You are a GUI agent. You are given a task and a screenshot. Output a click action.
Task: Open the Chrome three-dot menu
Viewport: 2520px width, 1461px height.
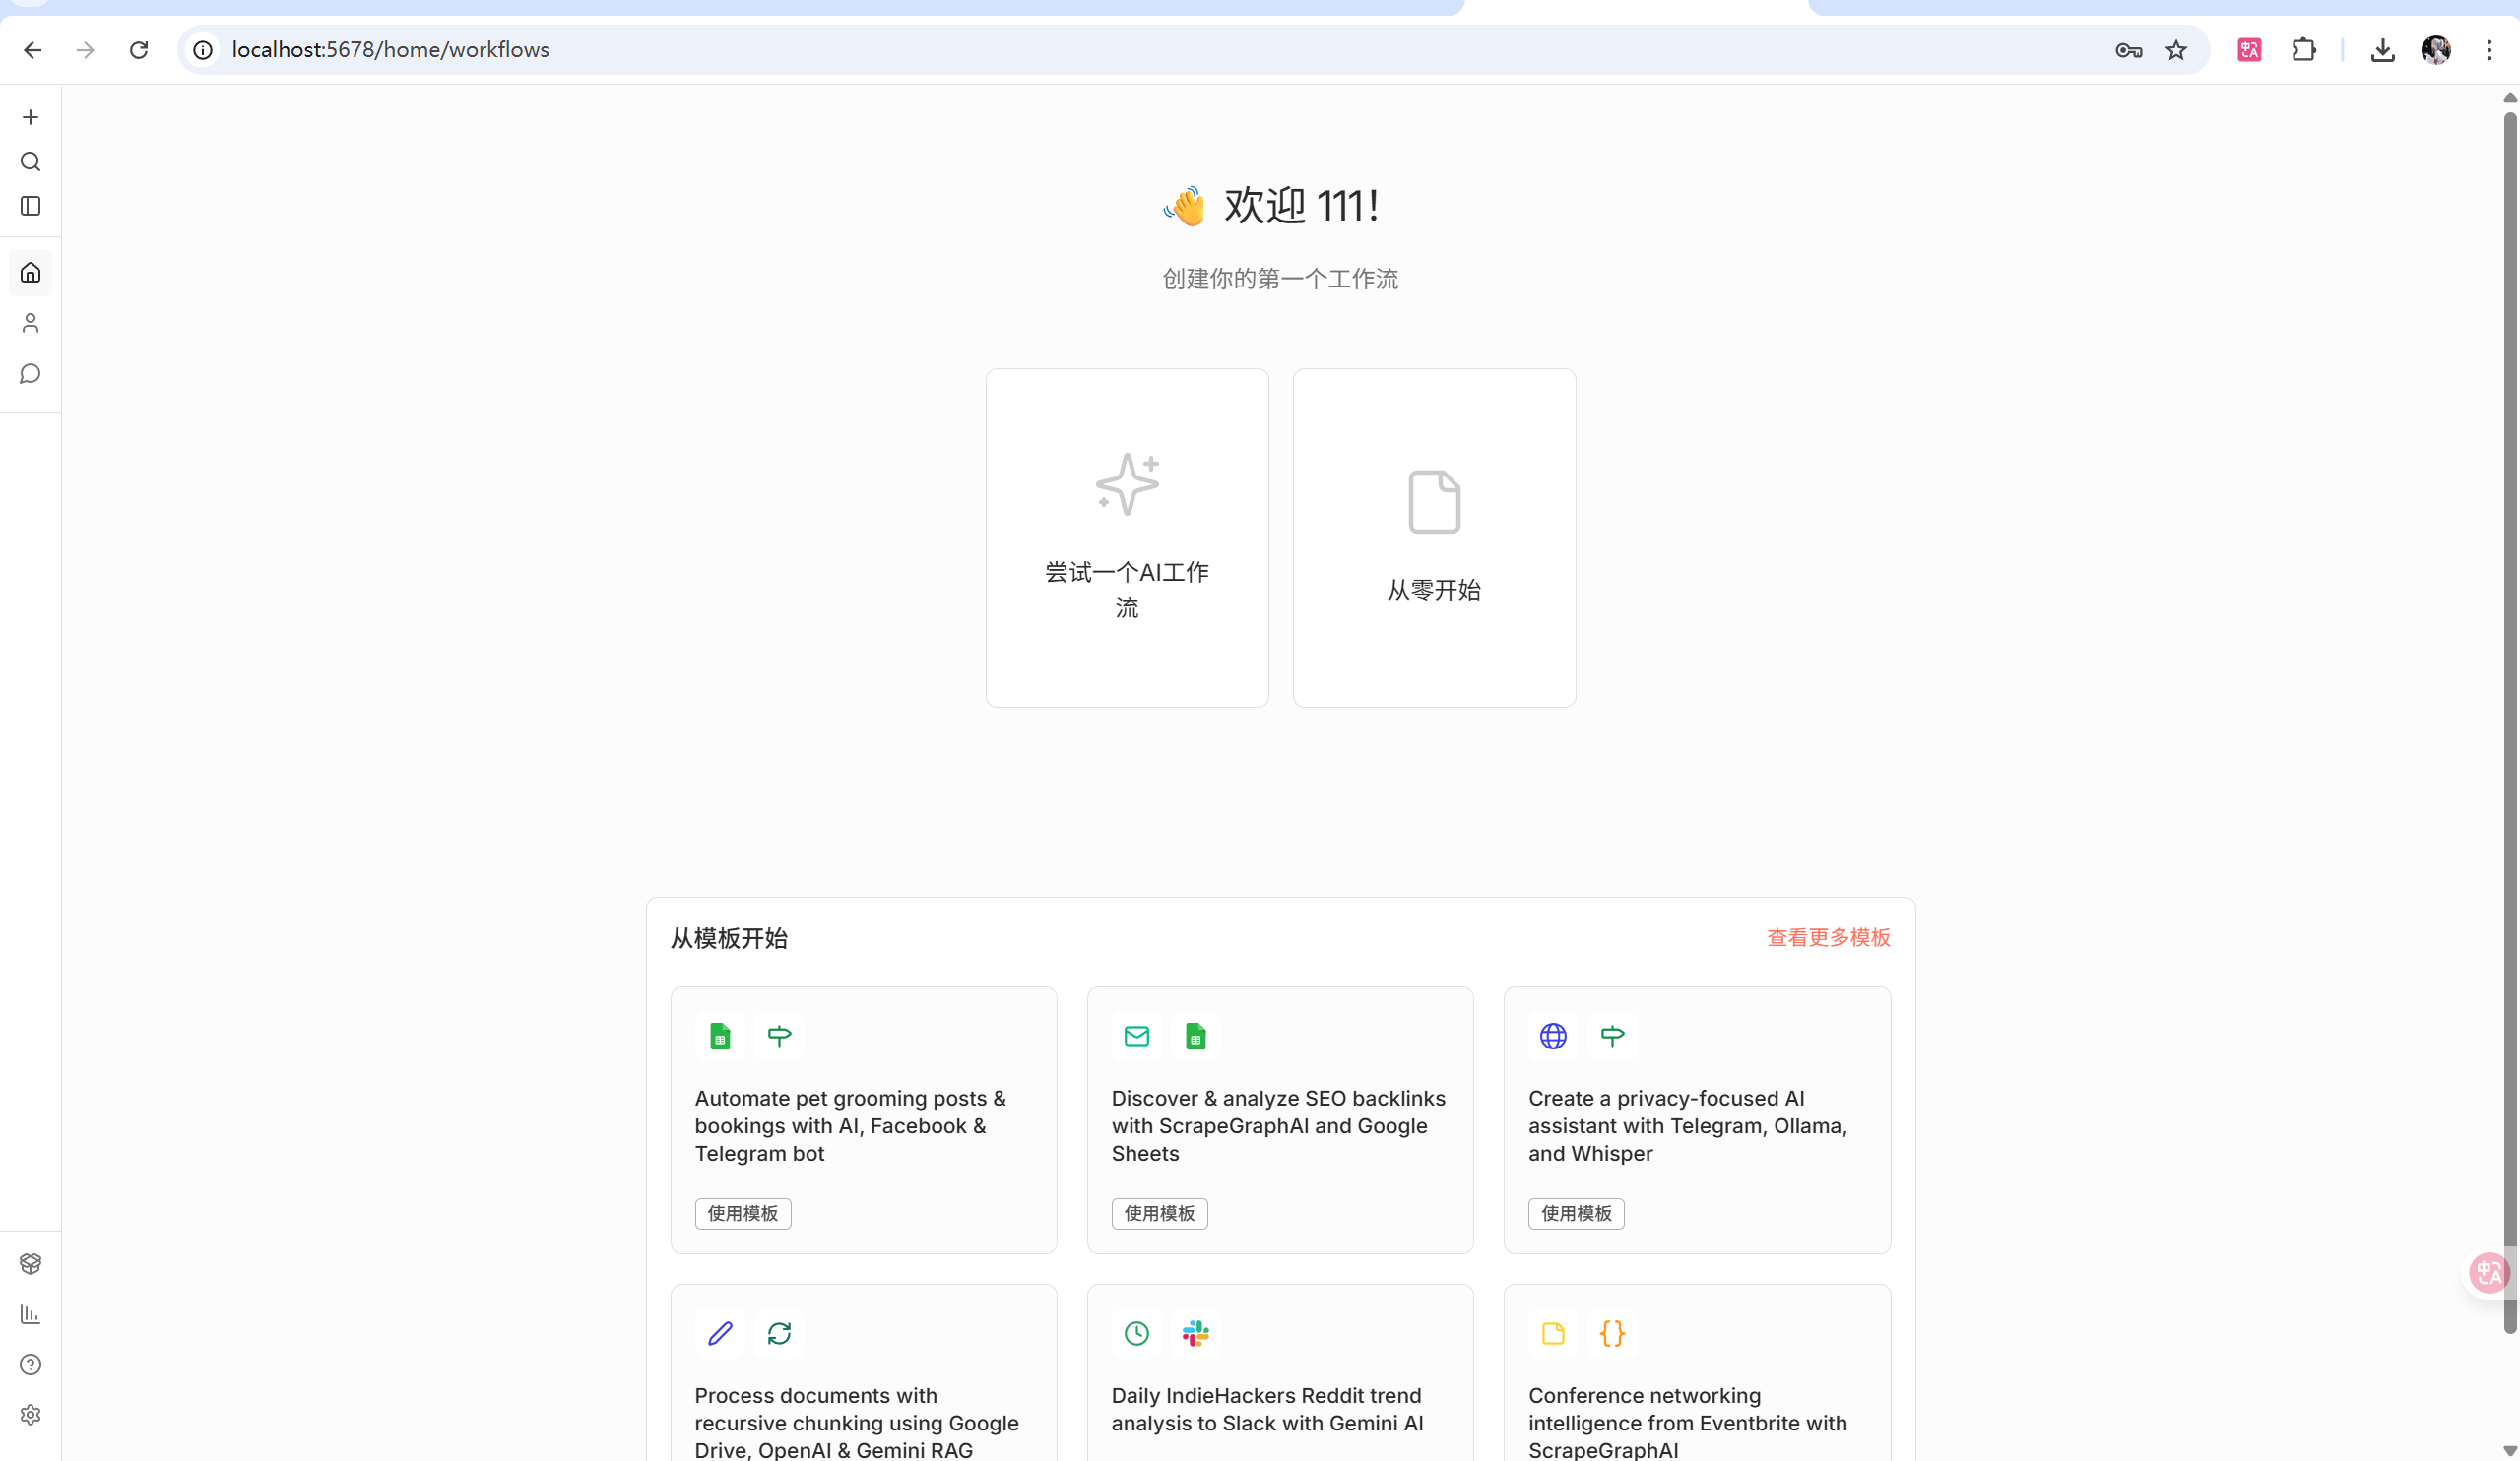pos(2489,50)
